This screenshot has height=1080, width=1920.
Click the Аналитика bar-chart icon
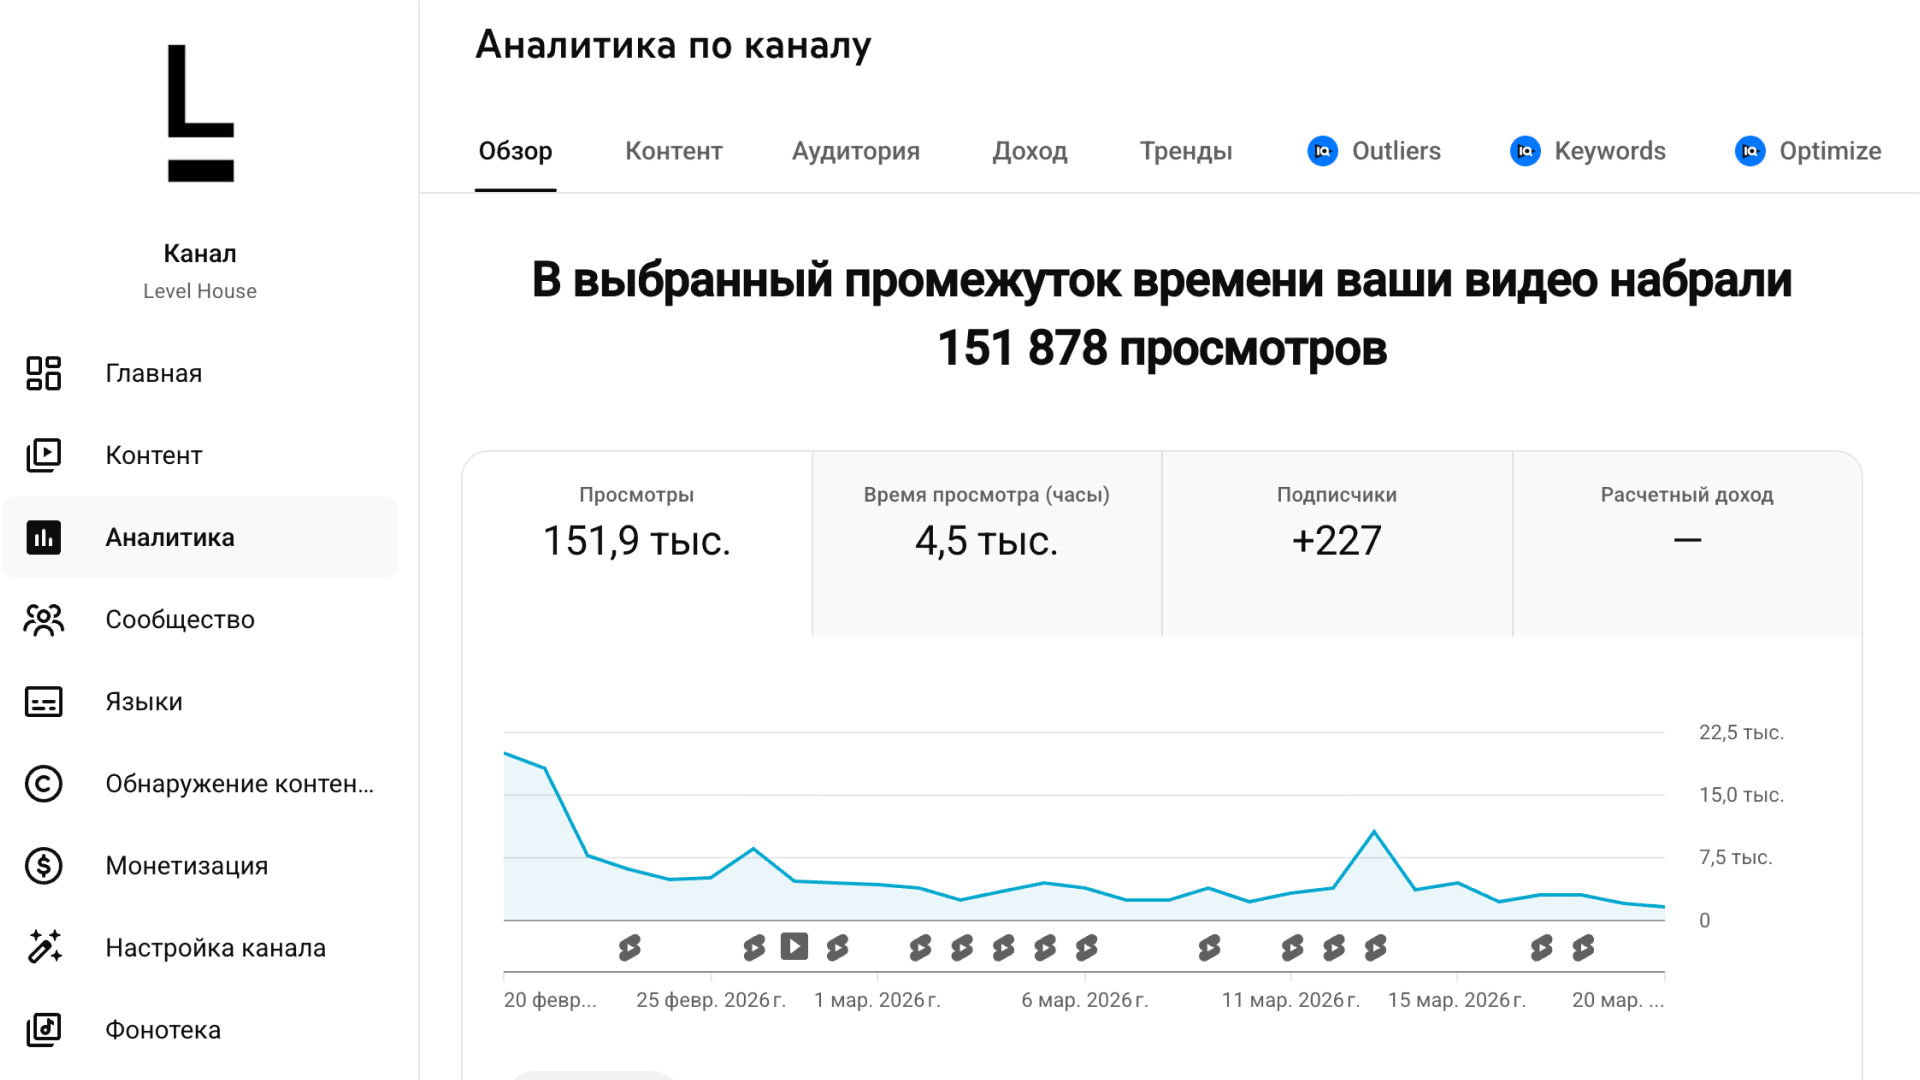click(43, 537)
